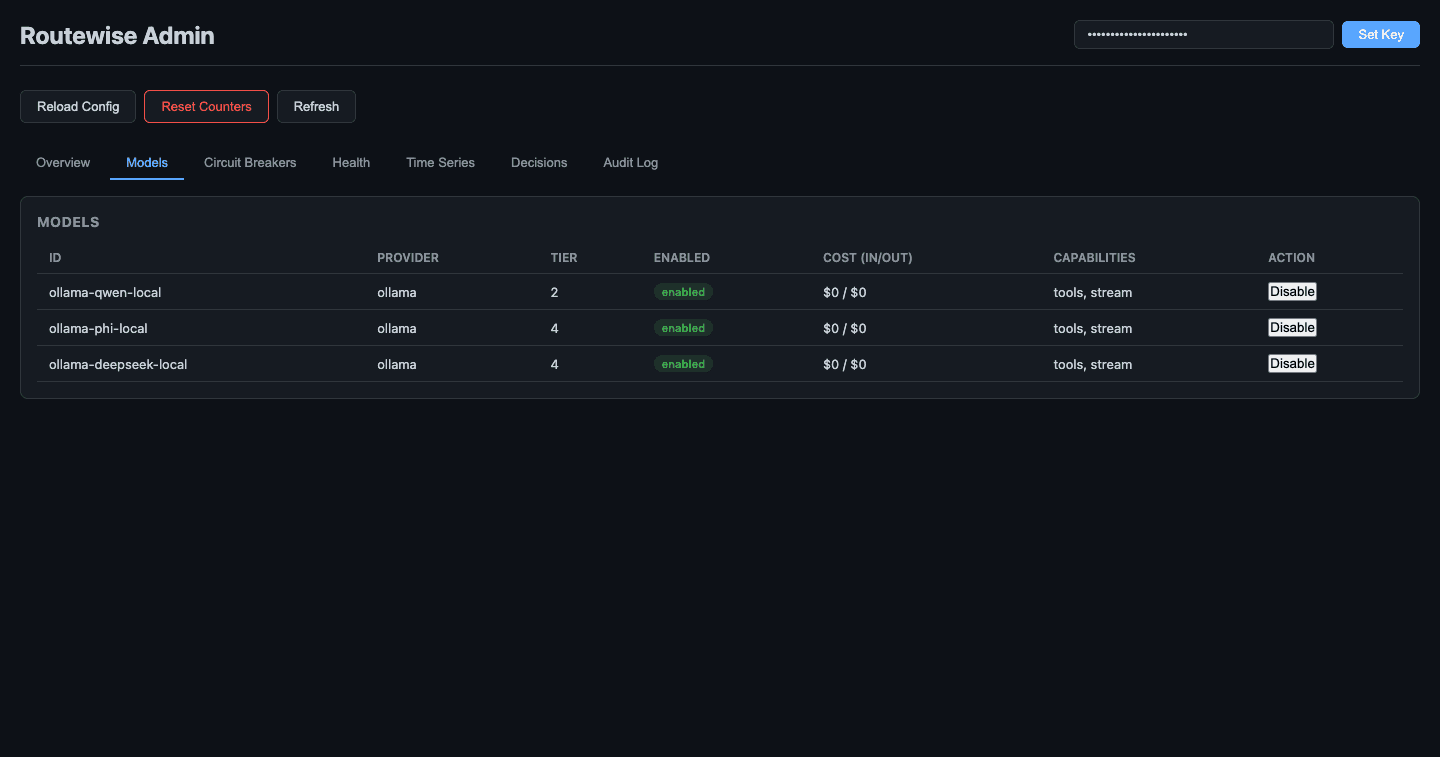Click the ACTION column header
This screenshot has width=1440, height=757.
click(1291, 257)
